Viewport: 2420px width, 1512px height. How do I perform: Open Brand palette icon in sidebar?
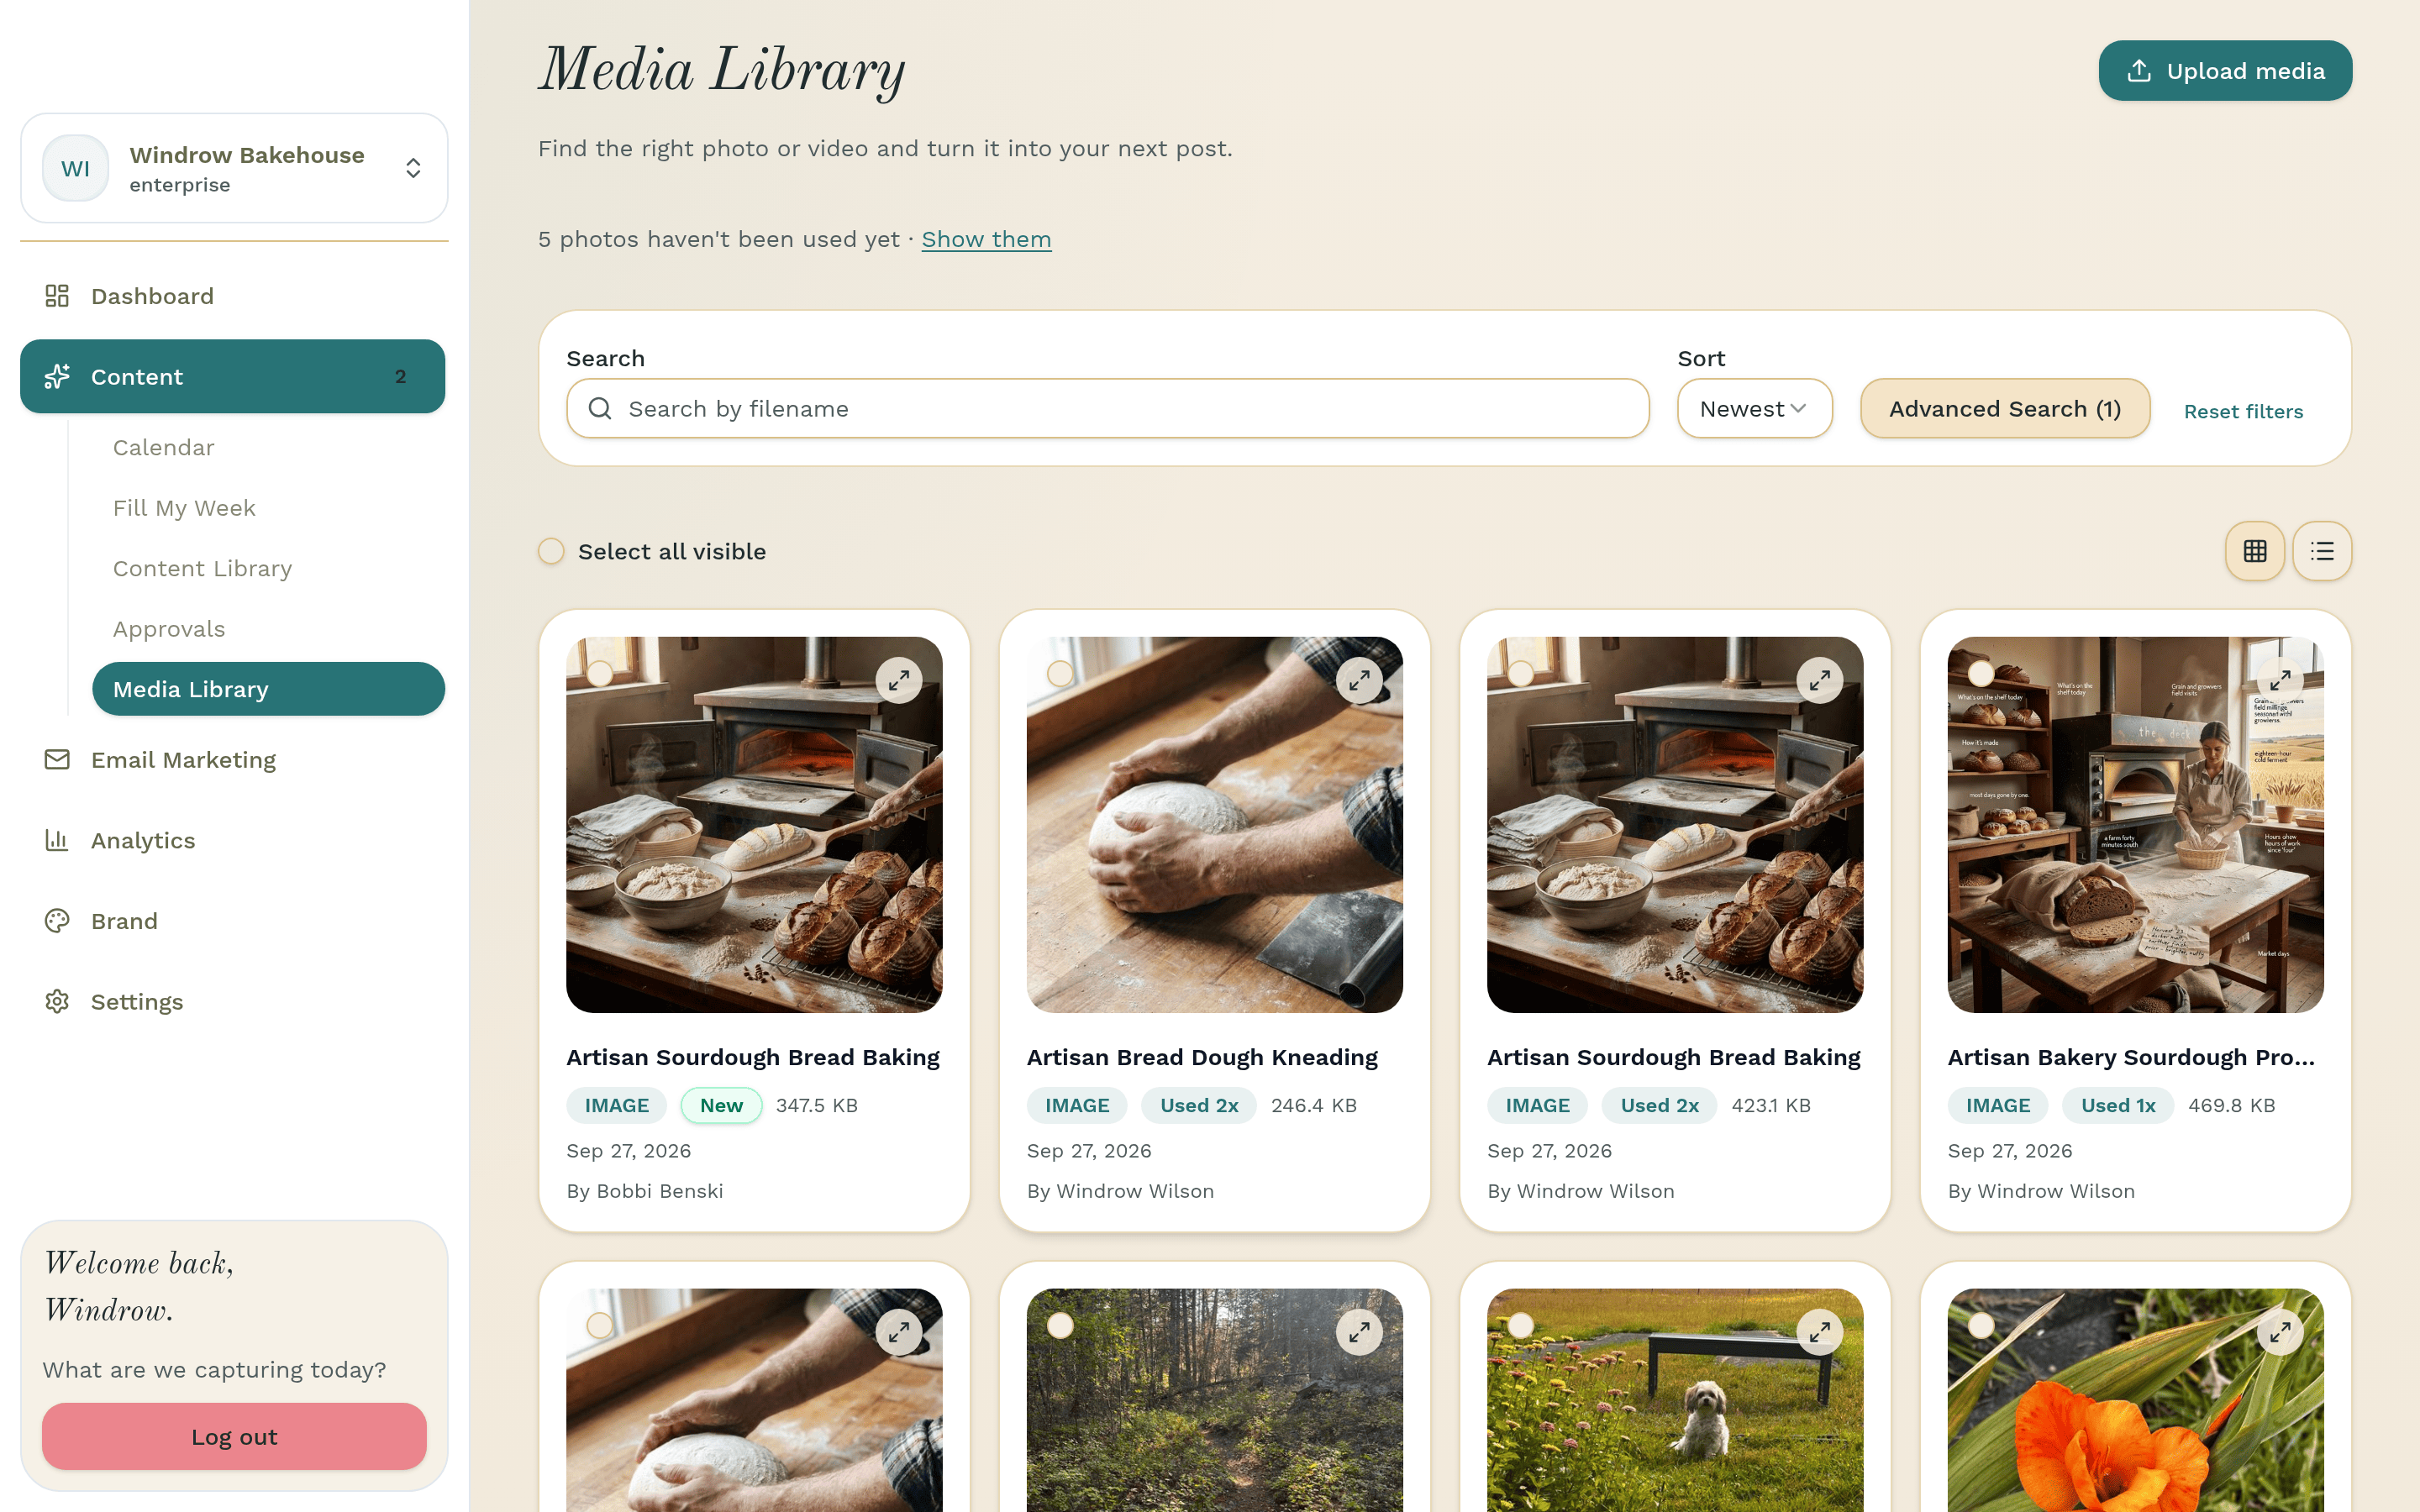[x=57, y=921]
